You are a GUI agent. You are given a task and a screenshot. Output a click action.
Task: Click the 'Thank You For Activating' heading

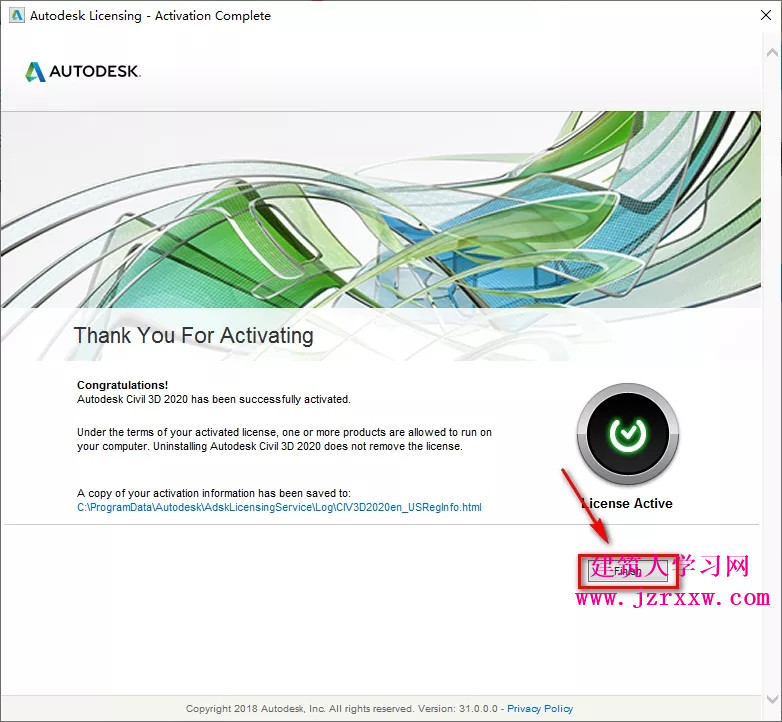(x=194, y=335)
